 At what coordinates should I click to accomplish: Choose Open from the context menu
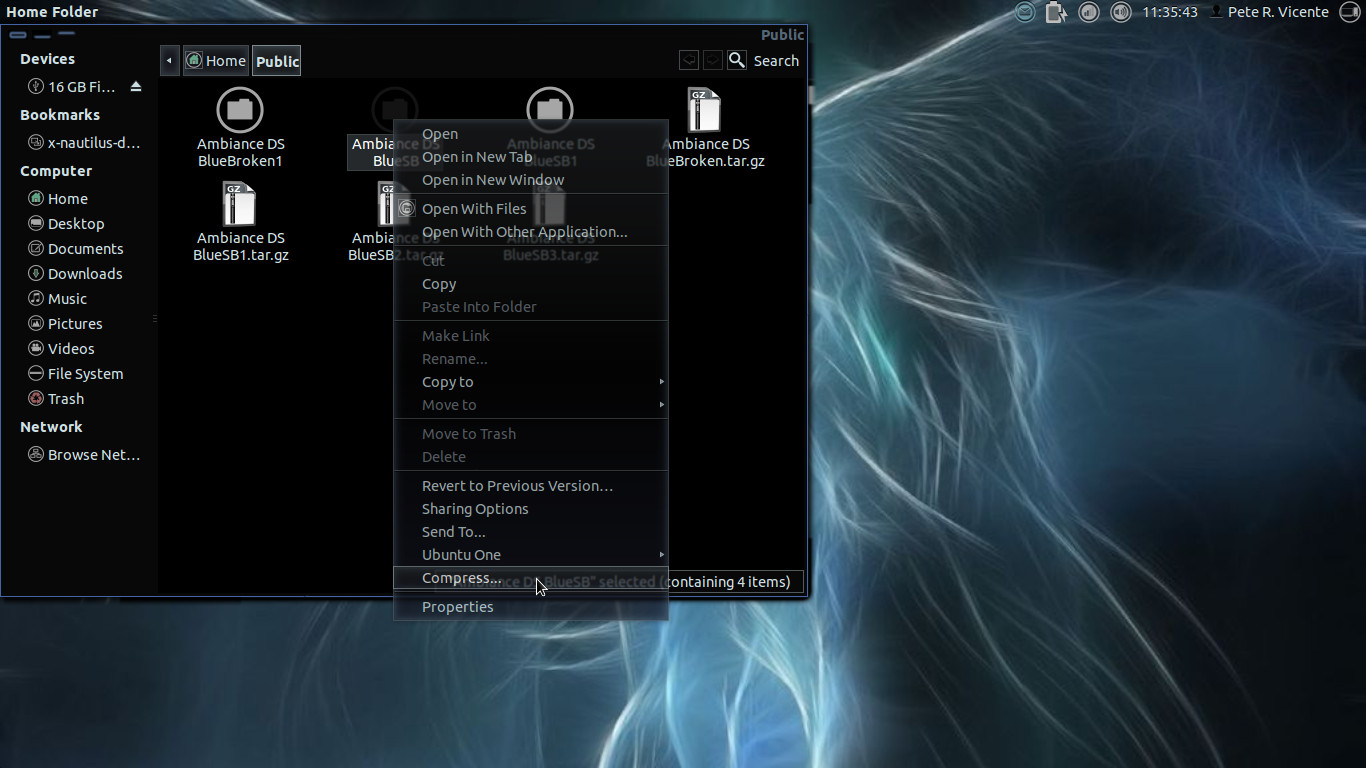531,134
